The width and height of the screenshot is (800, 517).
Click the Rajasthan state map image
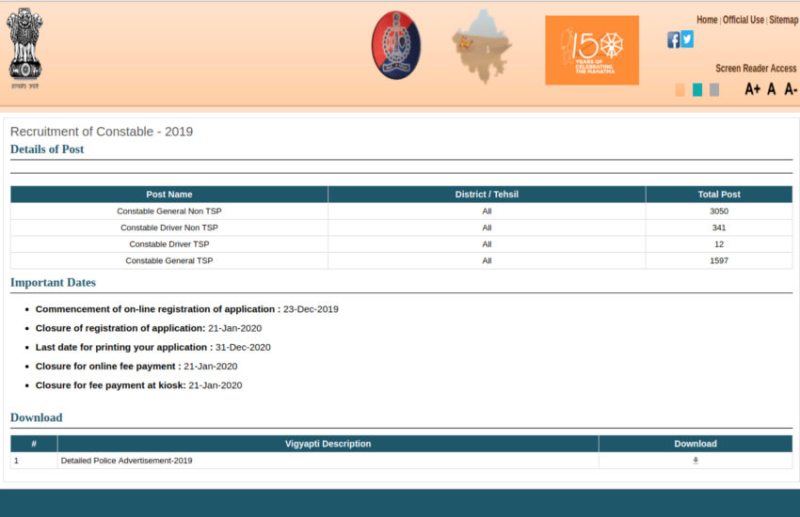[x=481, y=47]
